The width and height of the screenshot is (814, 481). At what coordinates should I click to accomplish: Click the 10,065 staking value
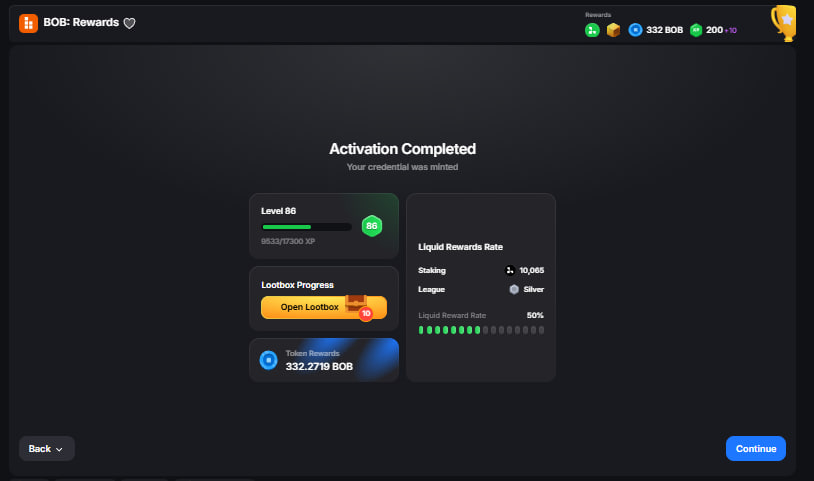[532, 270]
